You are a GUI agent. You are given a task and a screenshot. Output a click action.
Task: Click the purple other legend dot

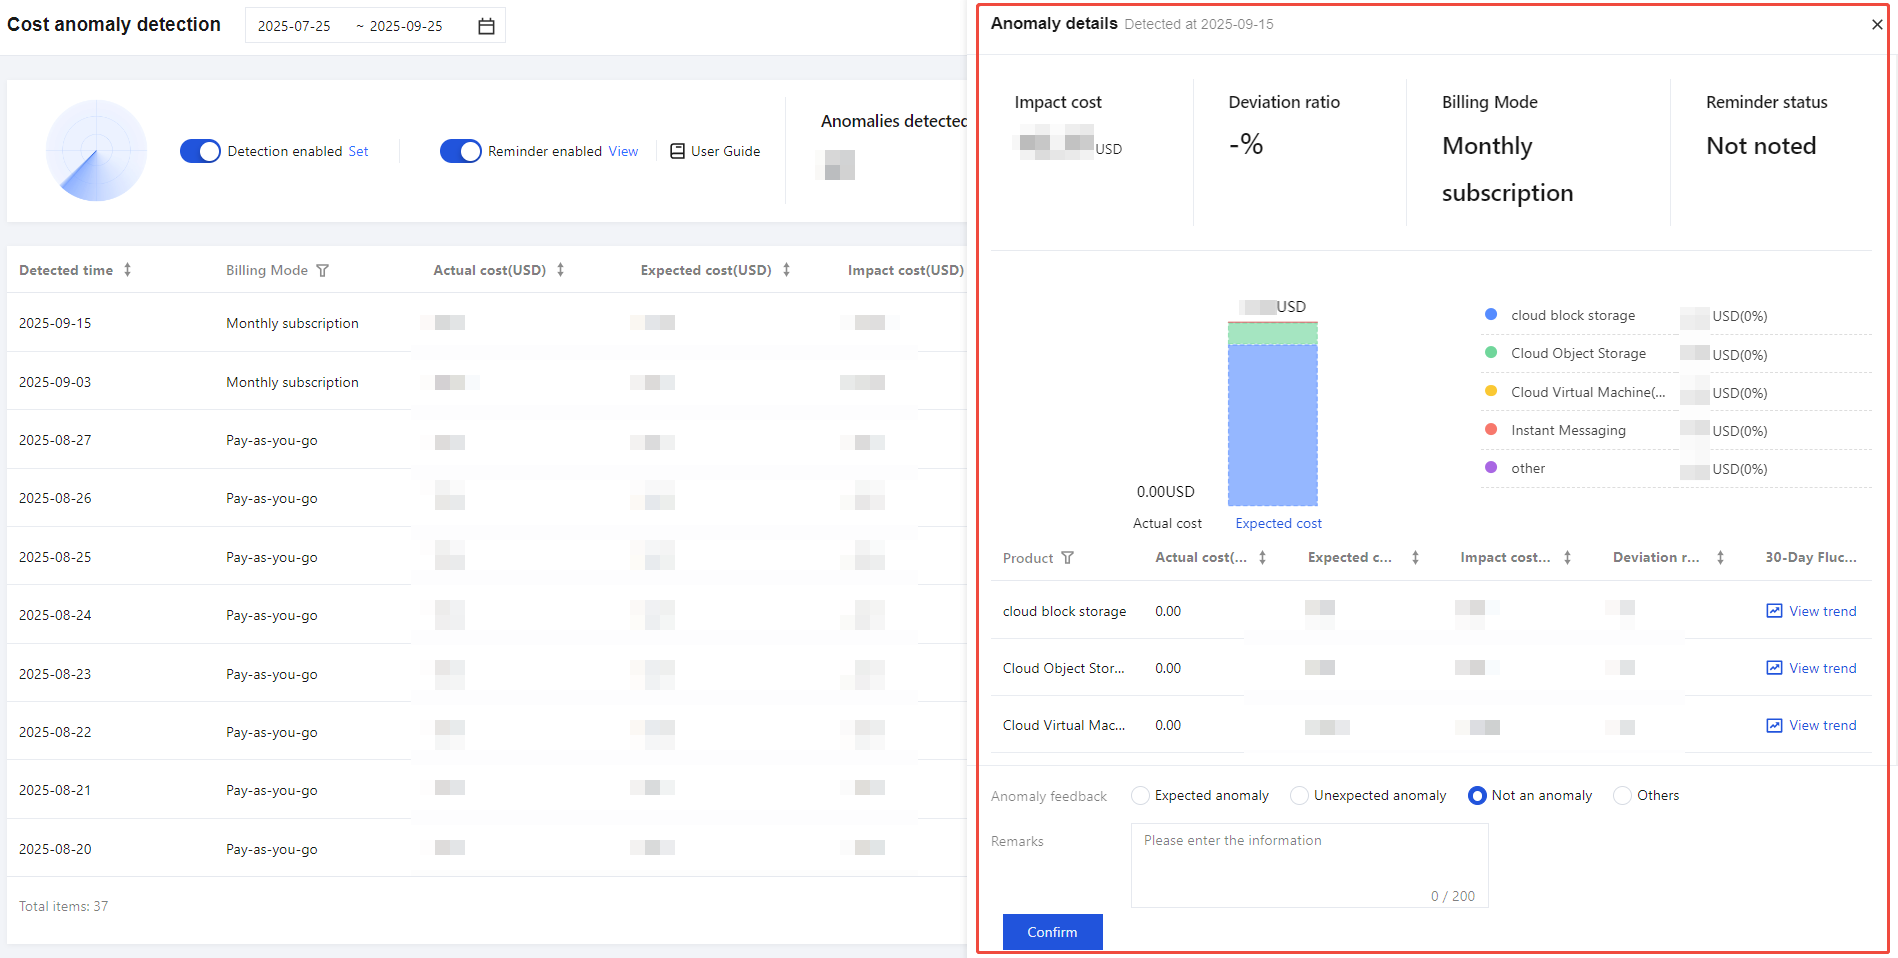[x=1491, y=467]
